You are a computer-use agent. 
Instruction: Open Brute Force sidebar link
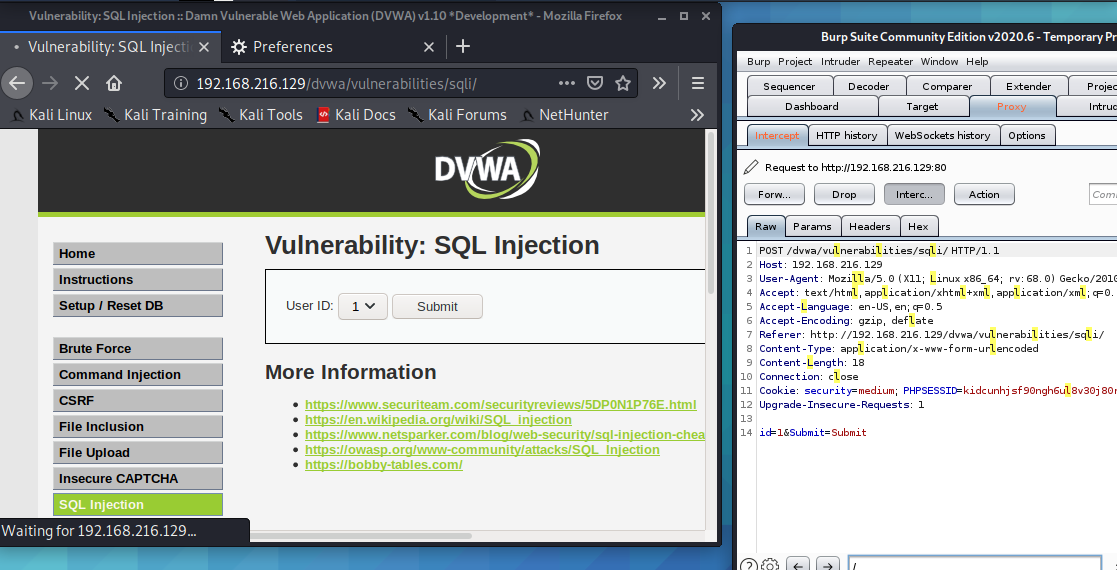click(137, 348)
